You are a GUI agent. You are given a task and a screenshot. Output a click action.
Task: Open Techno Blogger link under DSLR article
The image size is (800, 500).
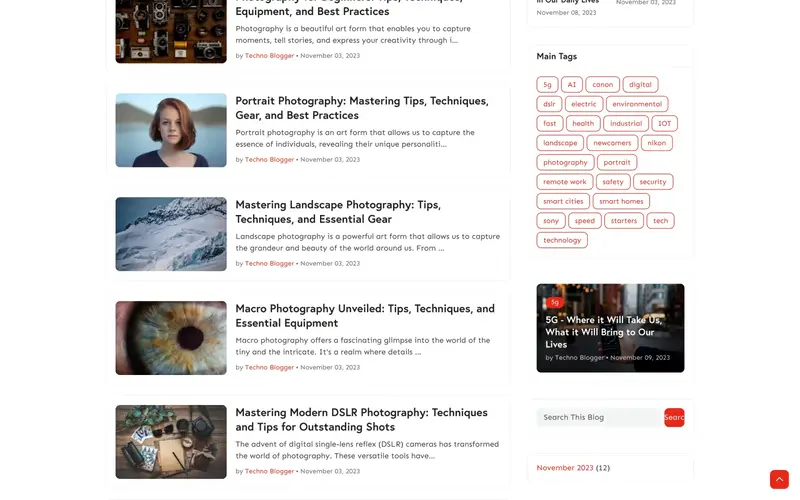(x=269, y=471)
